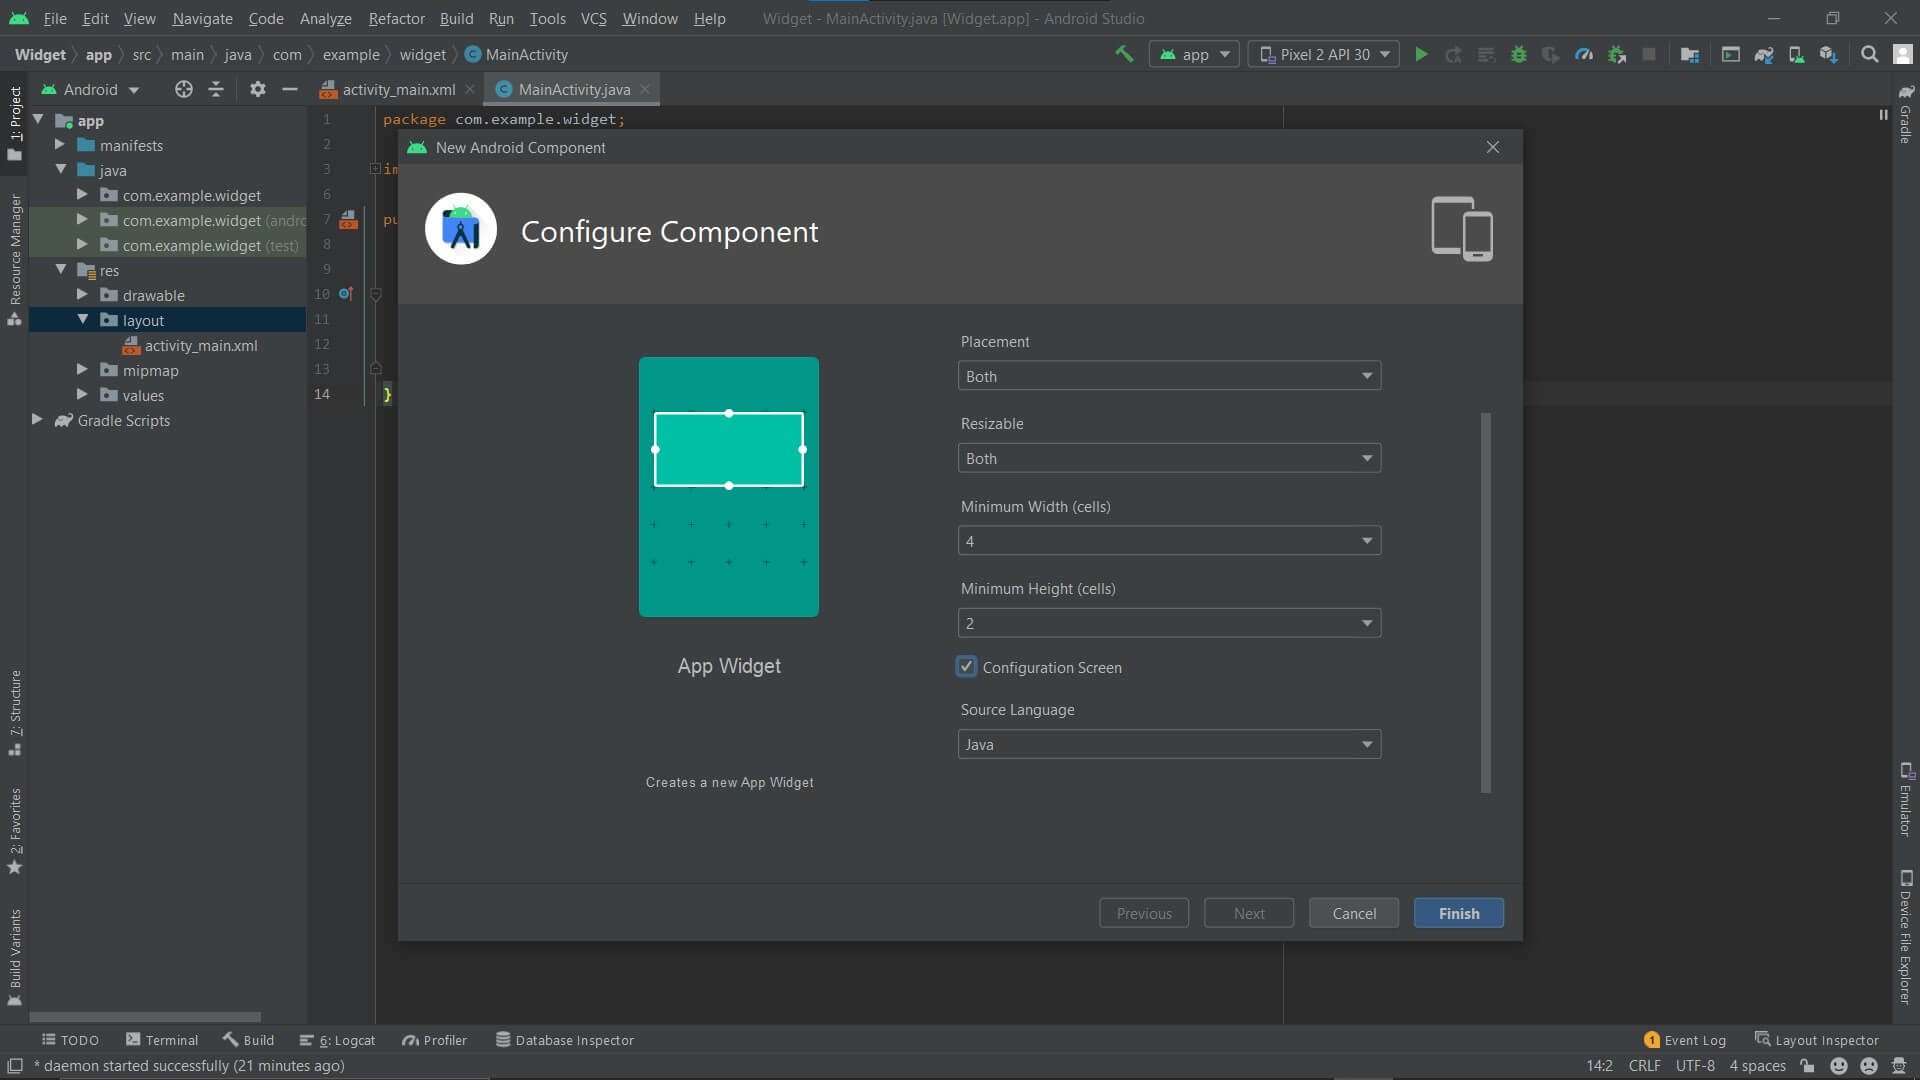Open the Event Log

tap(1685, 1040)
